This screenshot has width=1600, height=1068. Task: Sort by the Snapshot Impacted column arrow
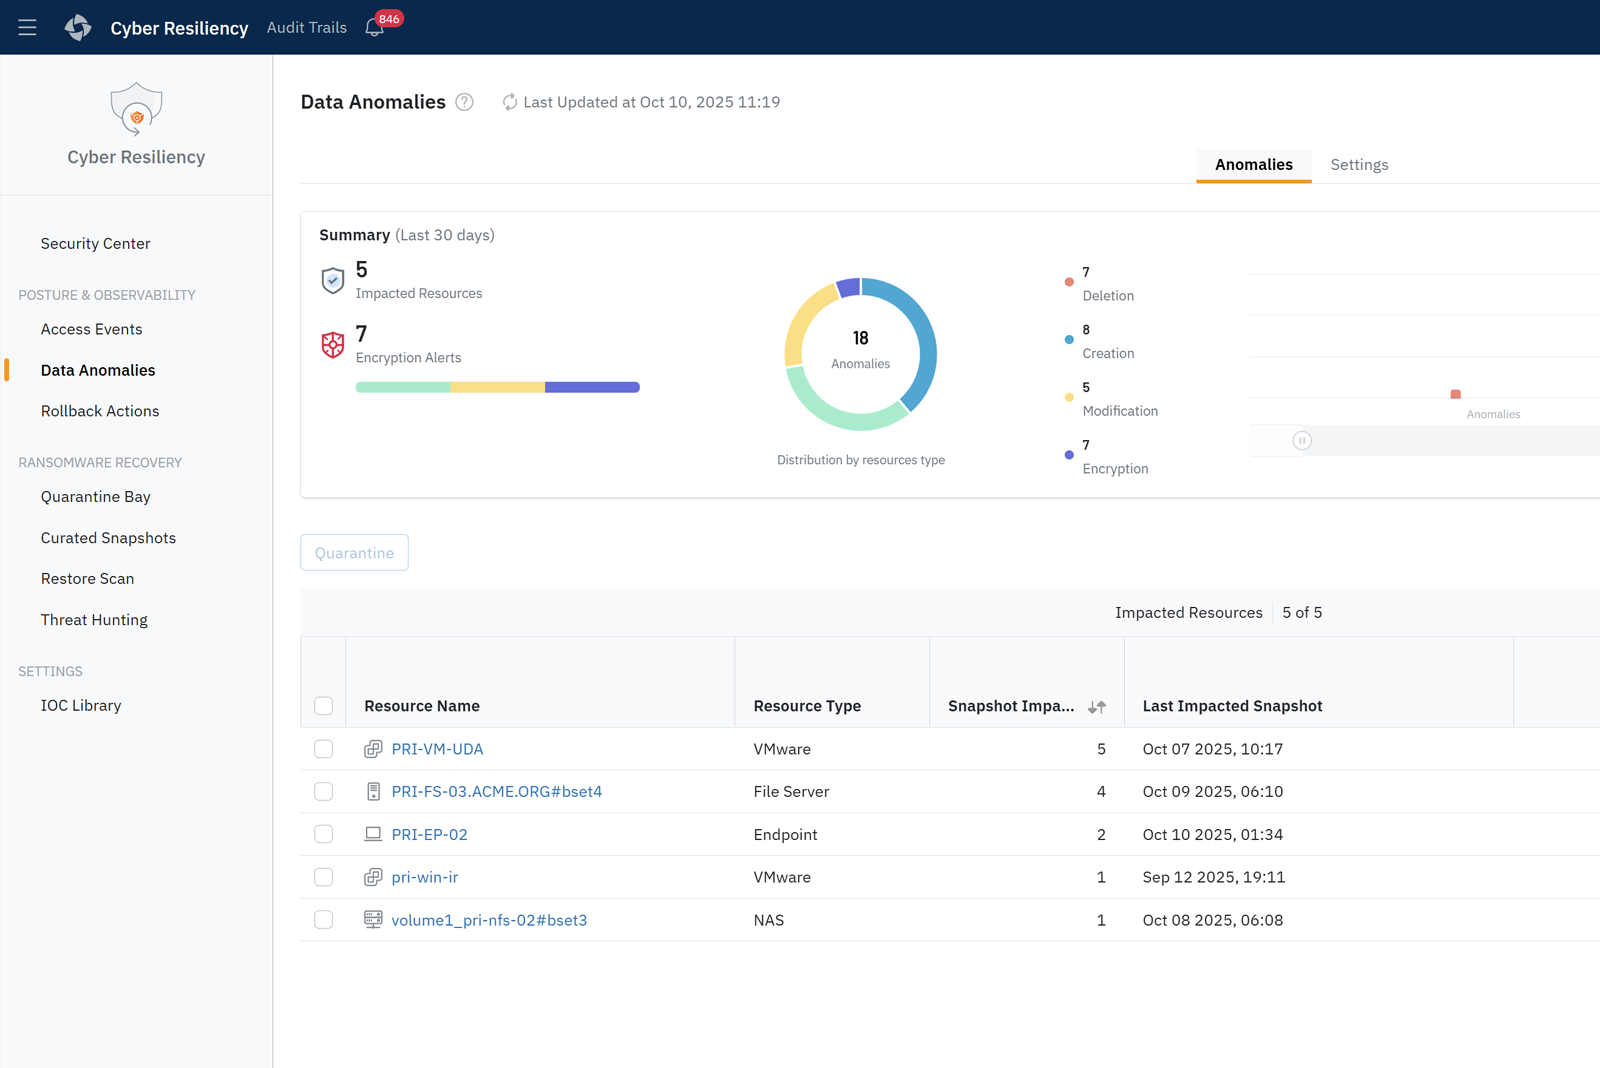click(1097, 707)
